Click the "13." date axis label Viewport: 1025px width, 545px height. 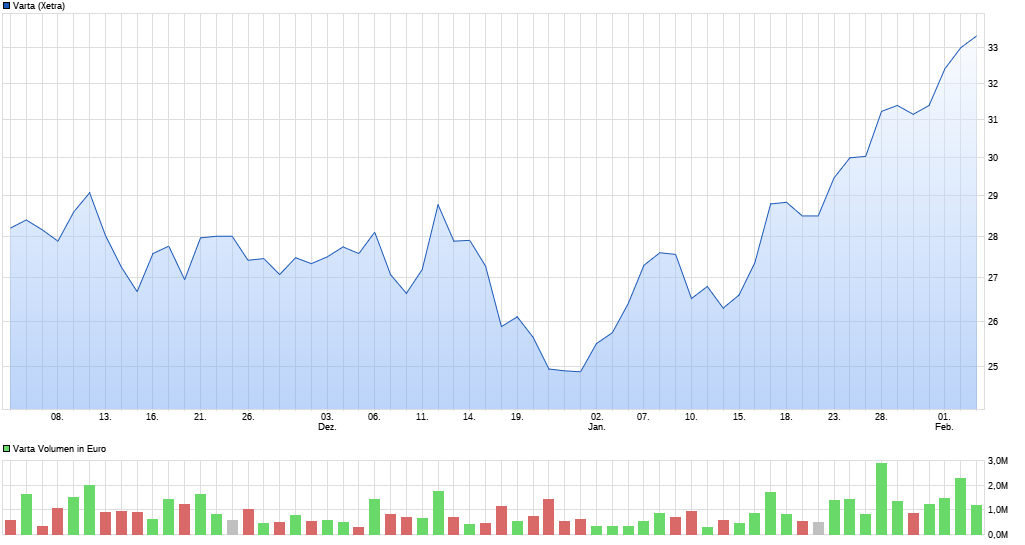pyautogui.click(x=105, y=416)
